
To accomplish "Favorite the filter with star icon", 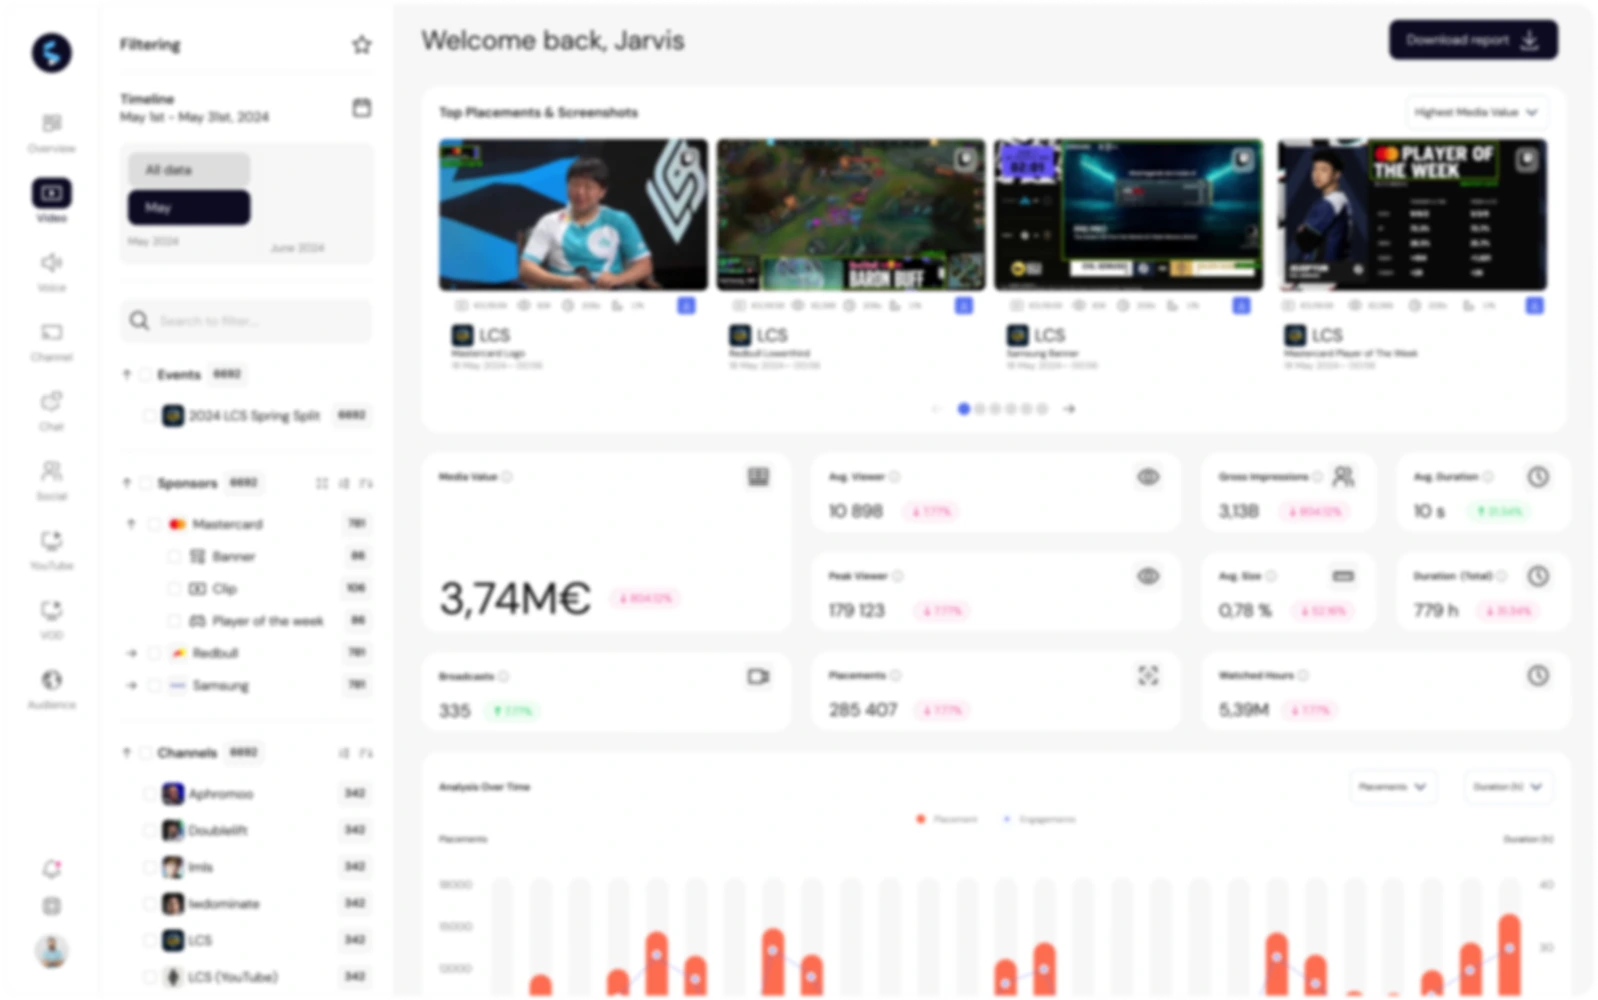I will click(362, 44).
